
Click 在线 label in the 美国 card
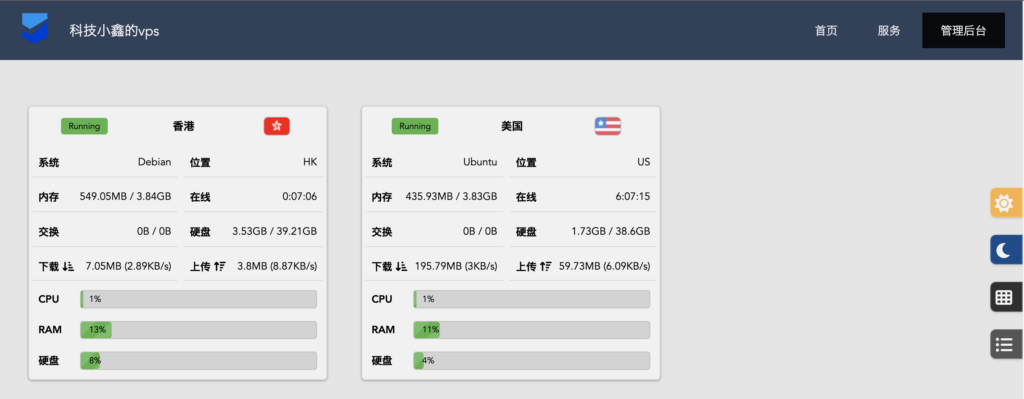(526, 197)
